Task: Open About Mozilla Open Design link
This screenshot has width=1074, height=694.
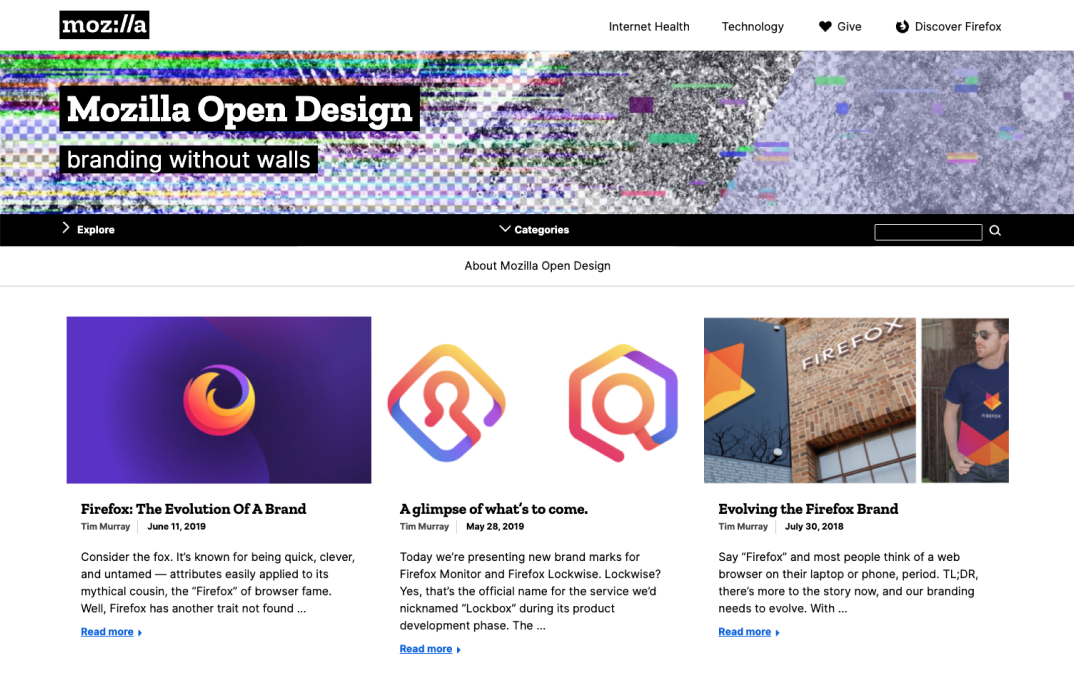Action: click(x=537, y=266)
